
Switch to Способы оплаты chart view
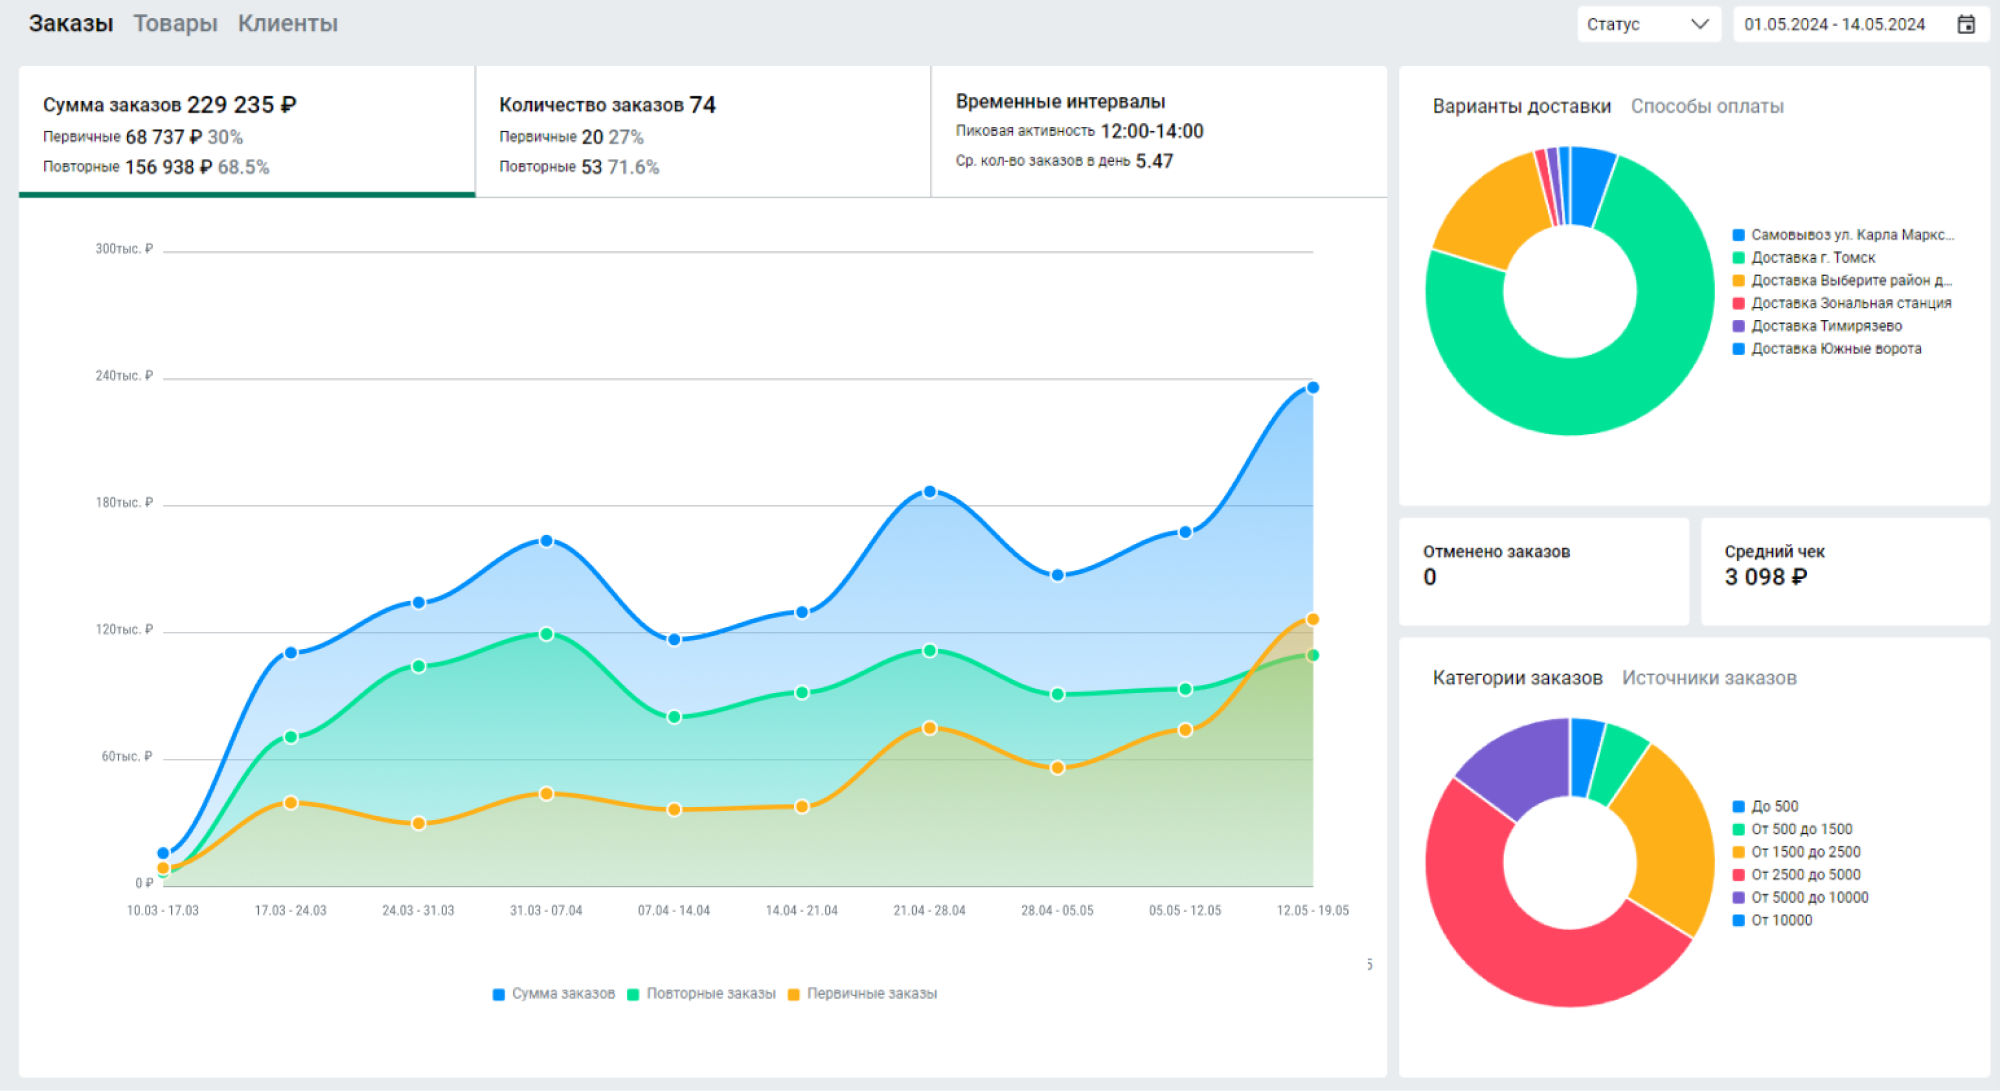1706,106
